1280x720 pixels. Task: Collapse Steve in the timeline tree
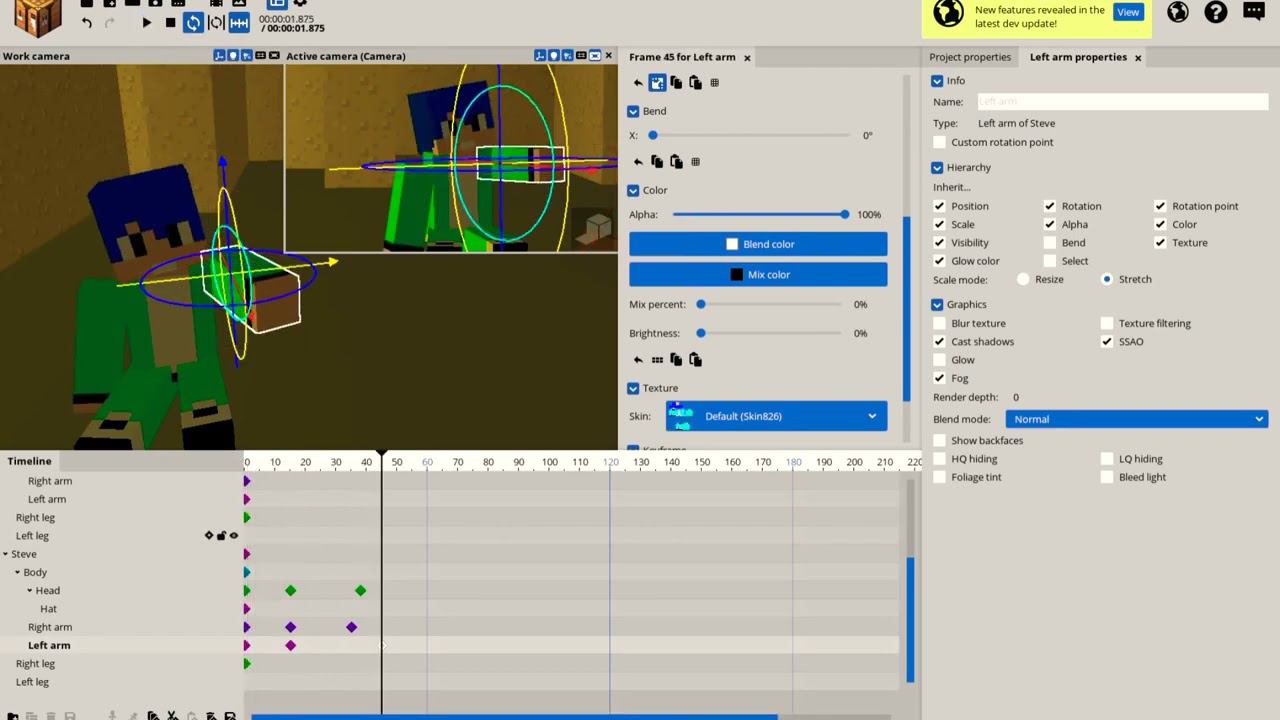click(x=5, y=554)
